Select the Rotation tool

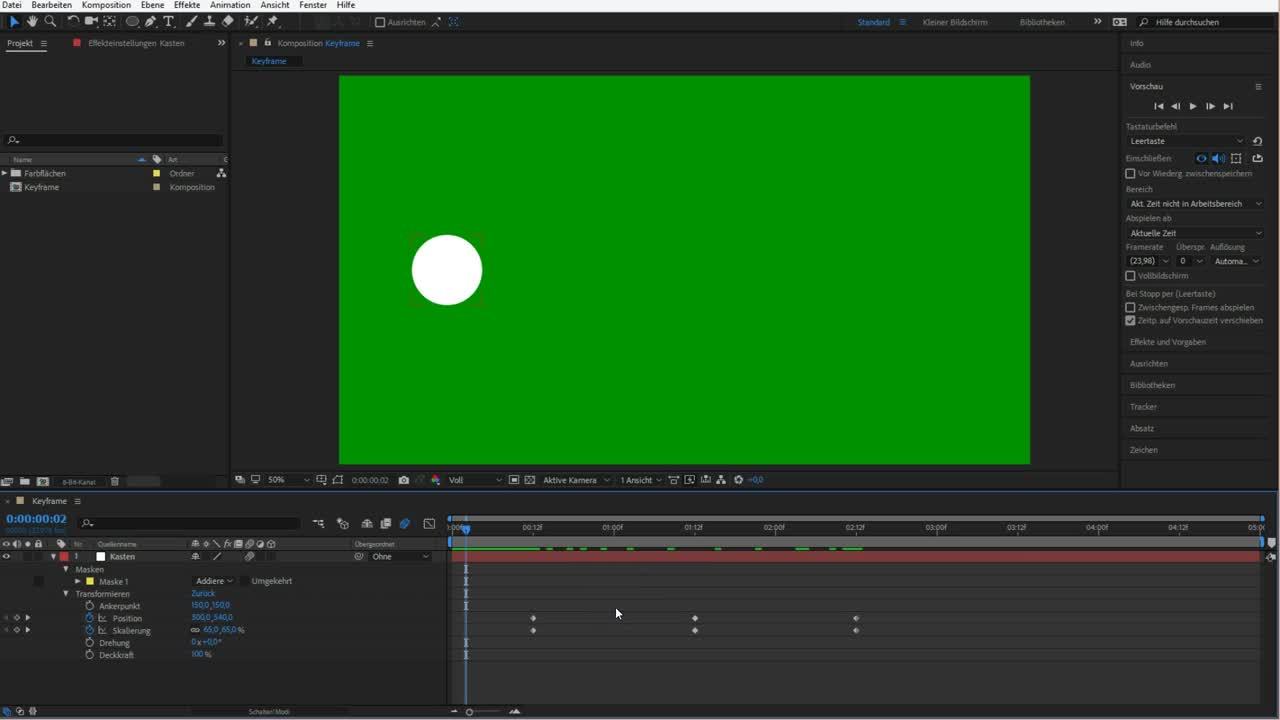point(73,21)
